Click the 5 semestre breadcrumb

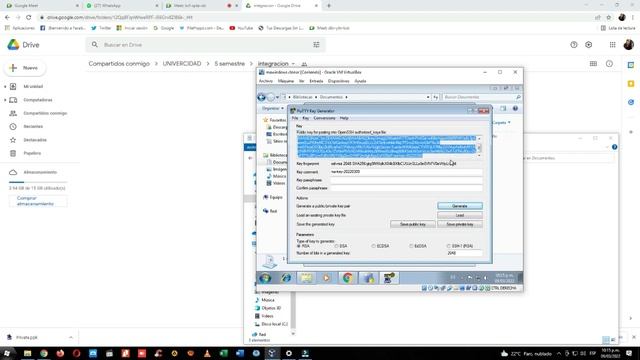(229, 64)
